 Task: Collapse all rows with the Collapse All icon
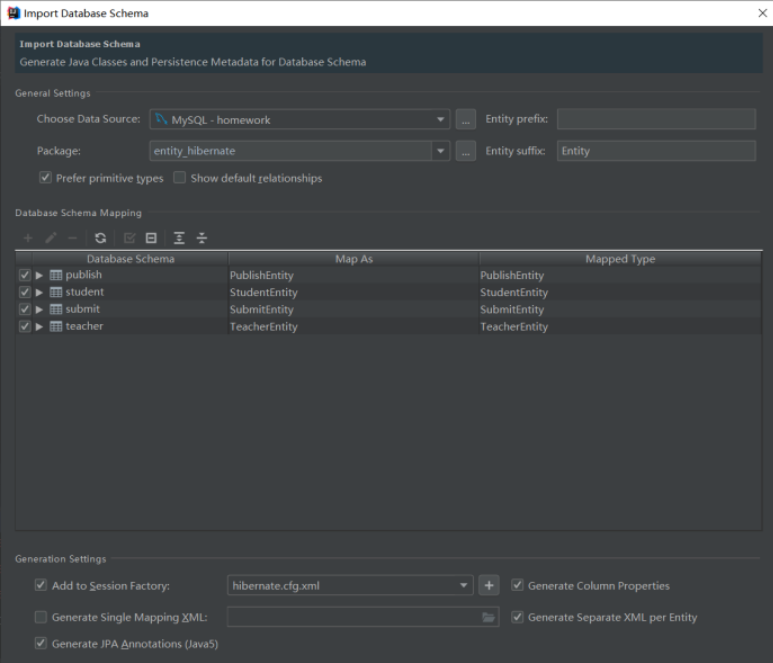202,238
